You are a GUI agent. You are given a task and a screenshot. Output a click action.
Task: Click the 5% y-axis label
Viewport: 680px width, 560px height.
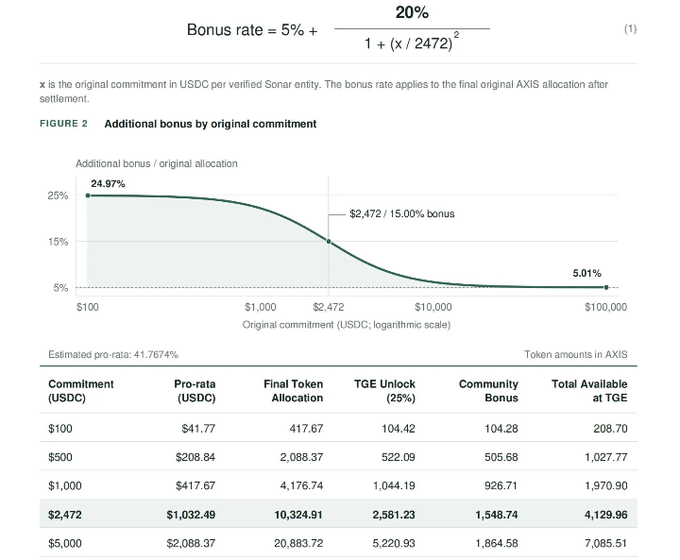click(x=61, y=288)
